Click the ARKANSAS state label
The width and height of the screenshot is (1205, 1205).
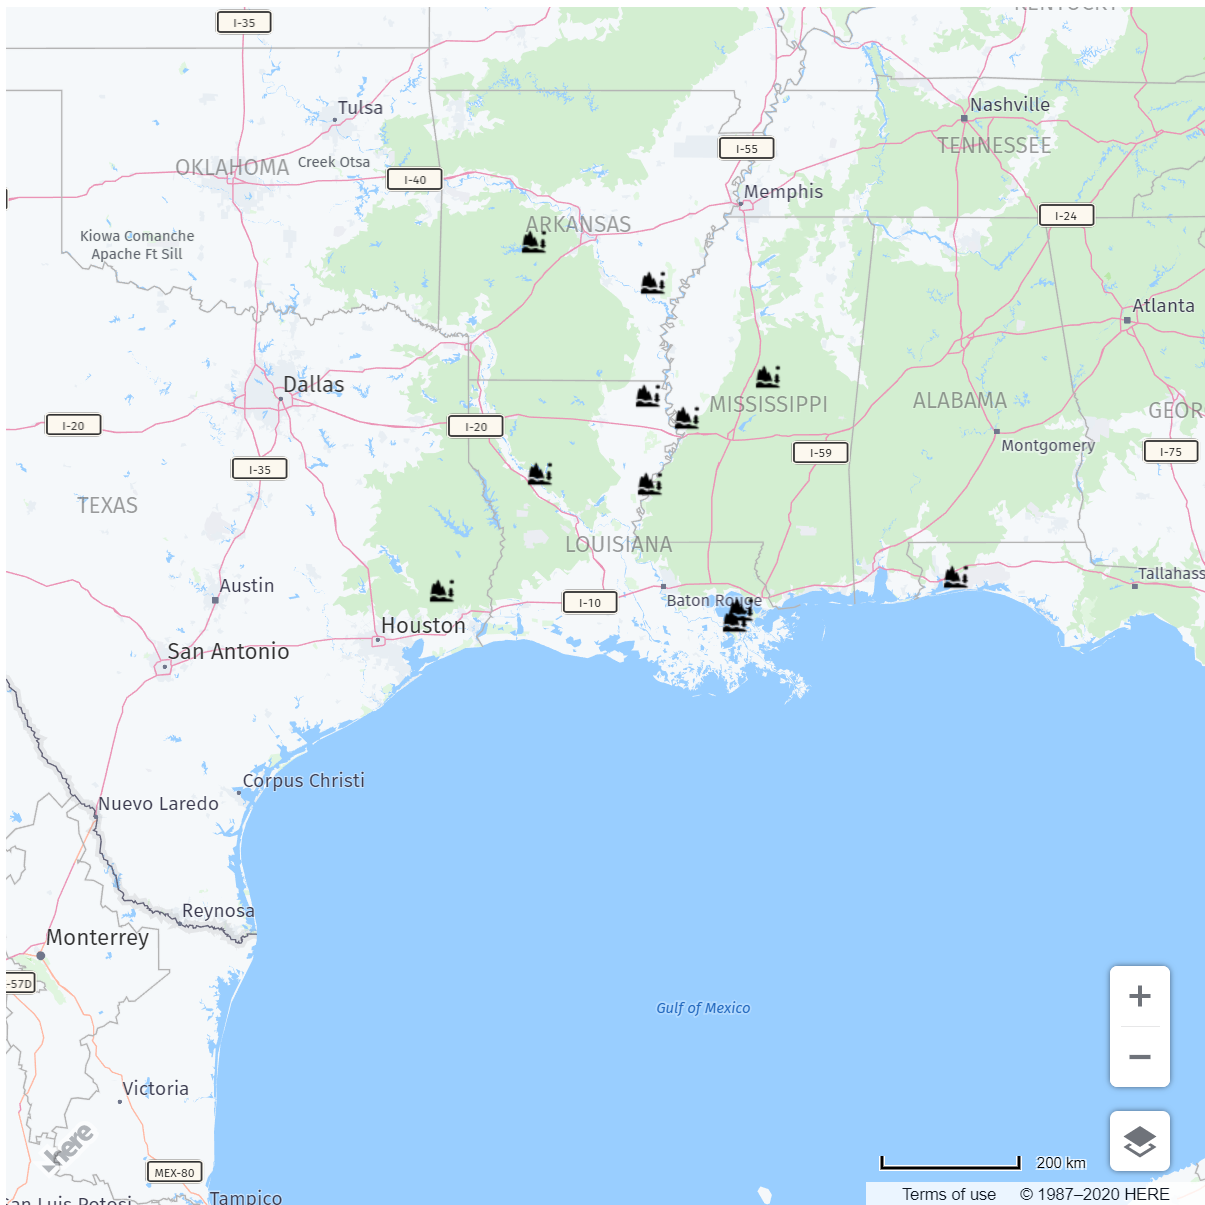[579, 225]
